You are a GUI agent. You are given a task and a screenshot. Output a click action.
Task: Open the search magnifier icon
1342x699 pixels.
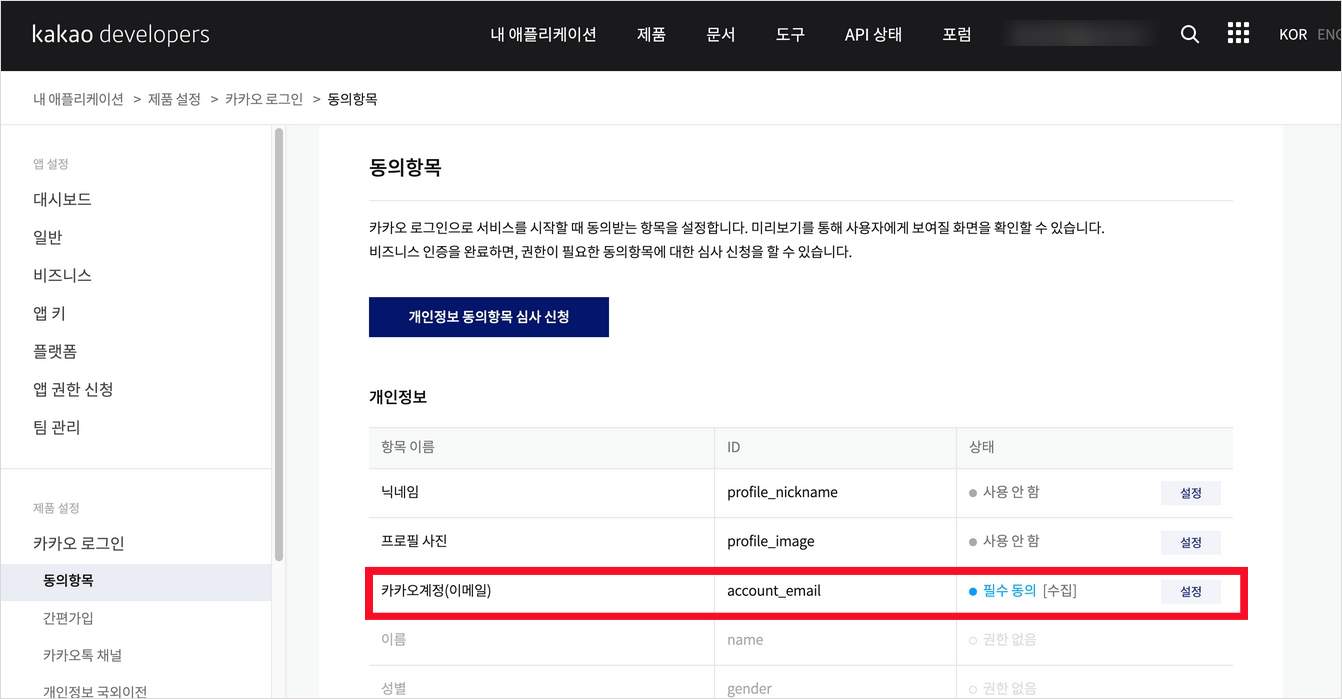pyautogui.click(x=1190, y=34)
